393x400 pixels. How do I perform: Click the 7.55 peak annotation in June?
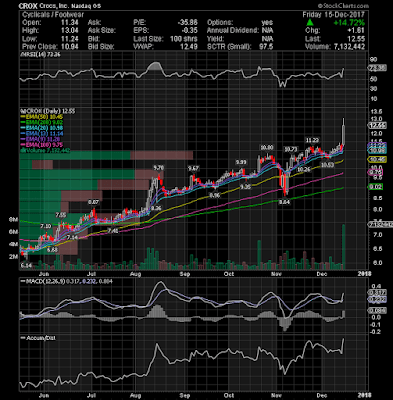coord(61,215)
